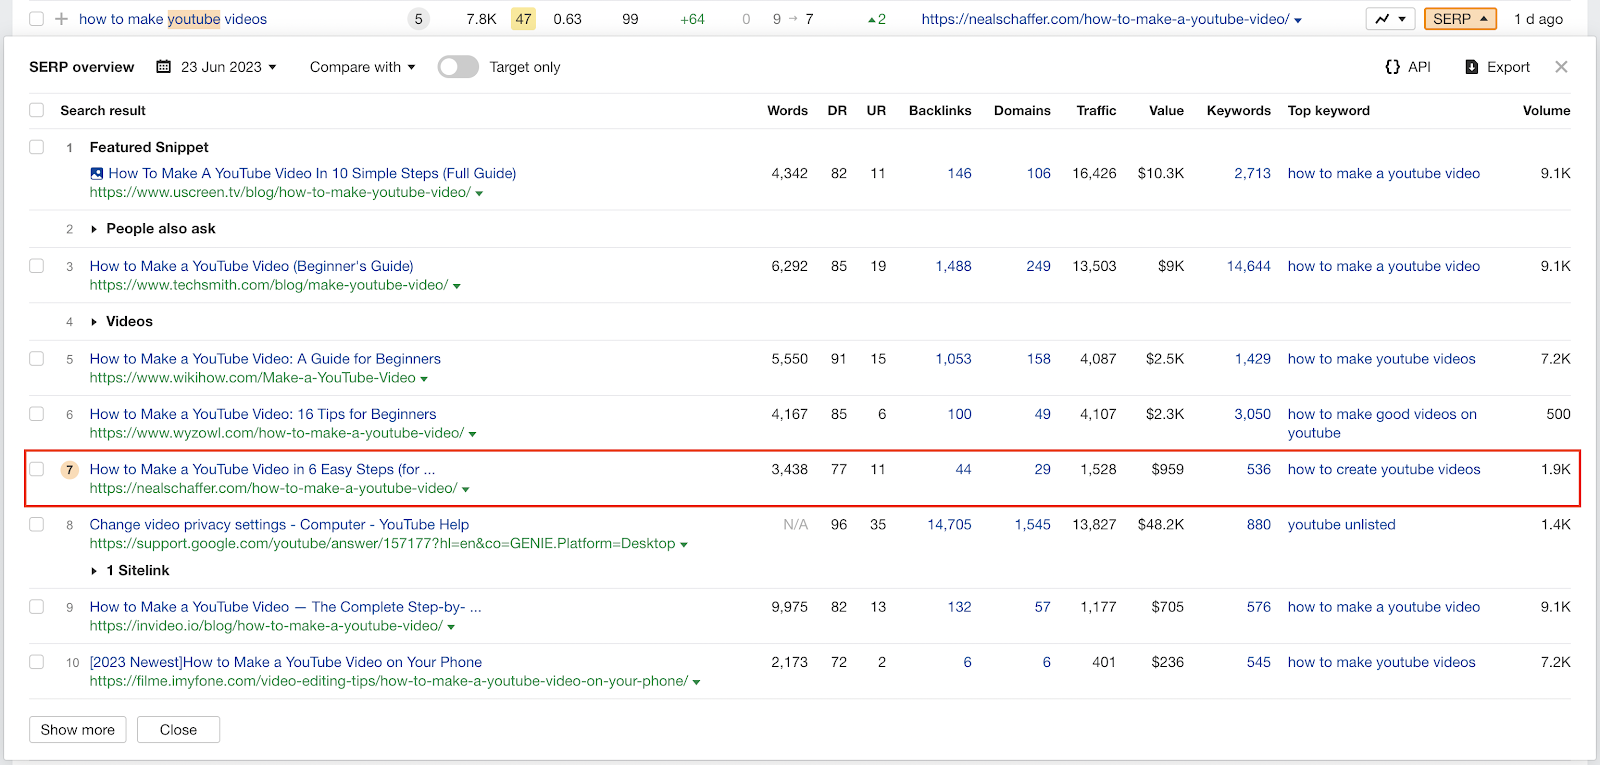Click keywords count 14,644
The image size is (1600, 765).
click(x=1248, y=266)
